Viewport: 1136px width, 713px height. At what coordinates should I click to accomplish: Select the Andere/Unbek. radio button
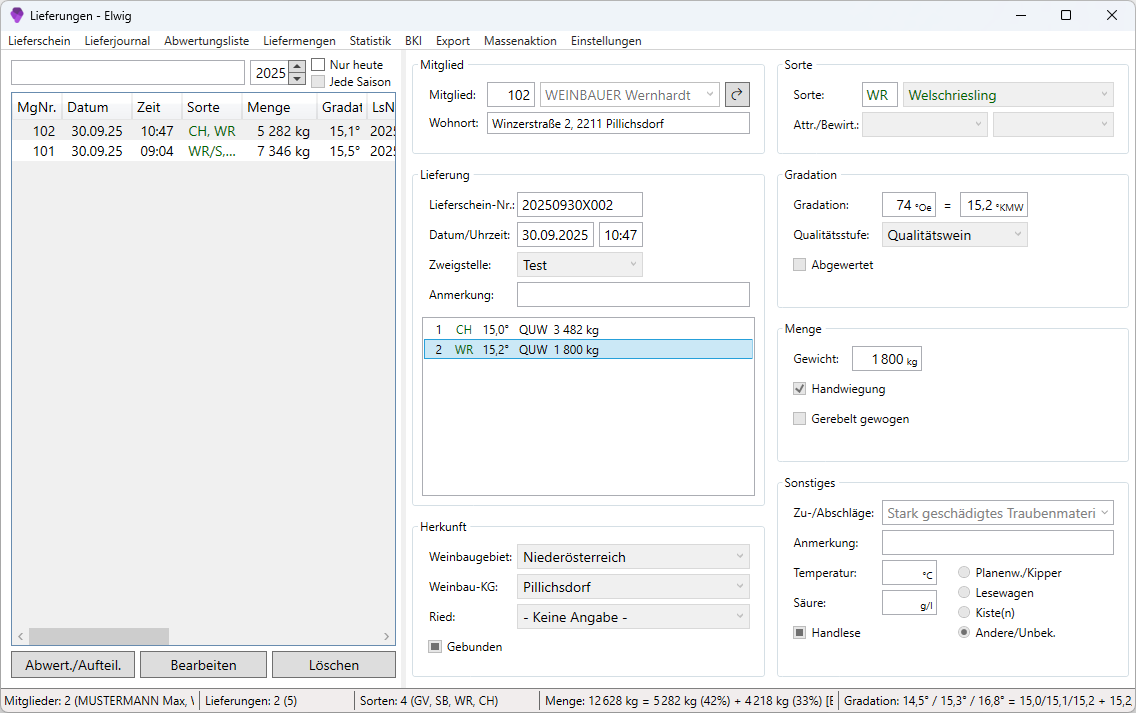pyautogui.click(x=964, y=632)
